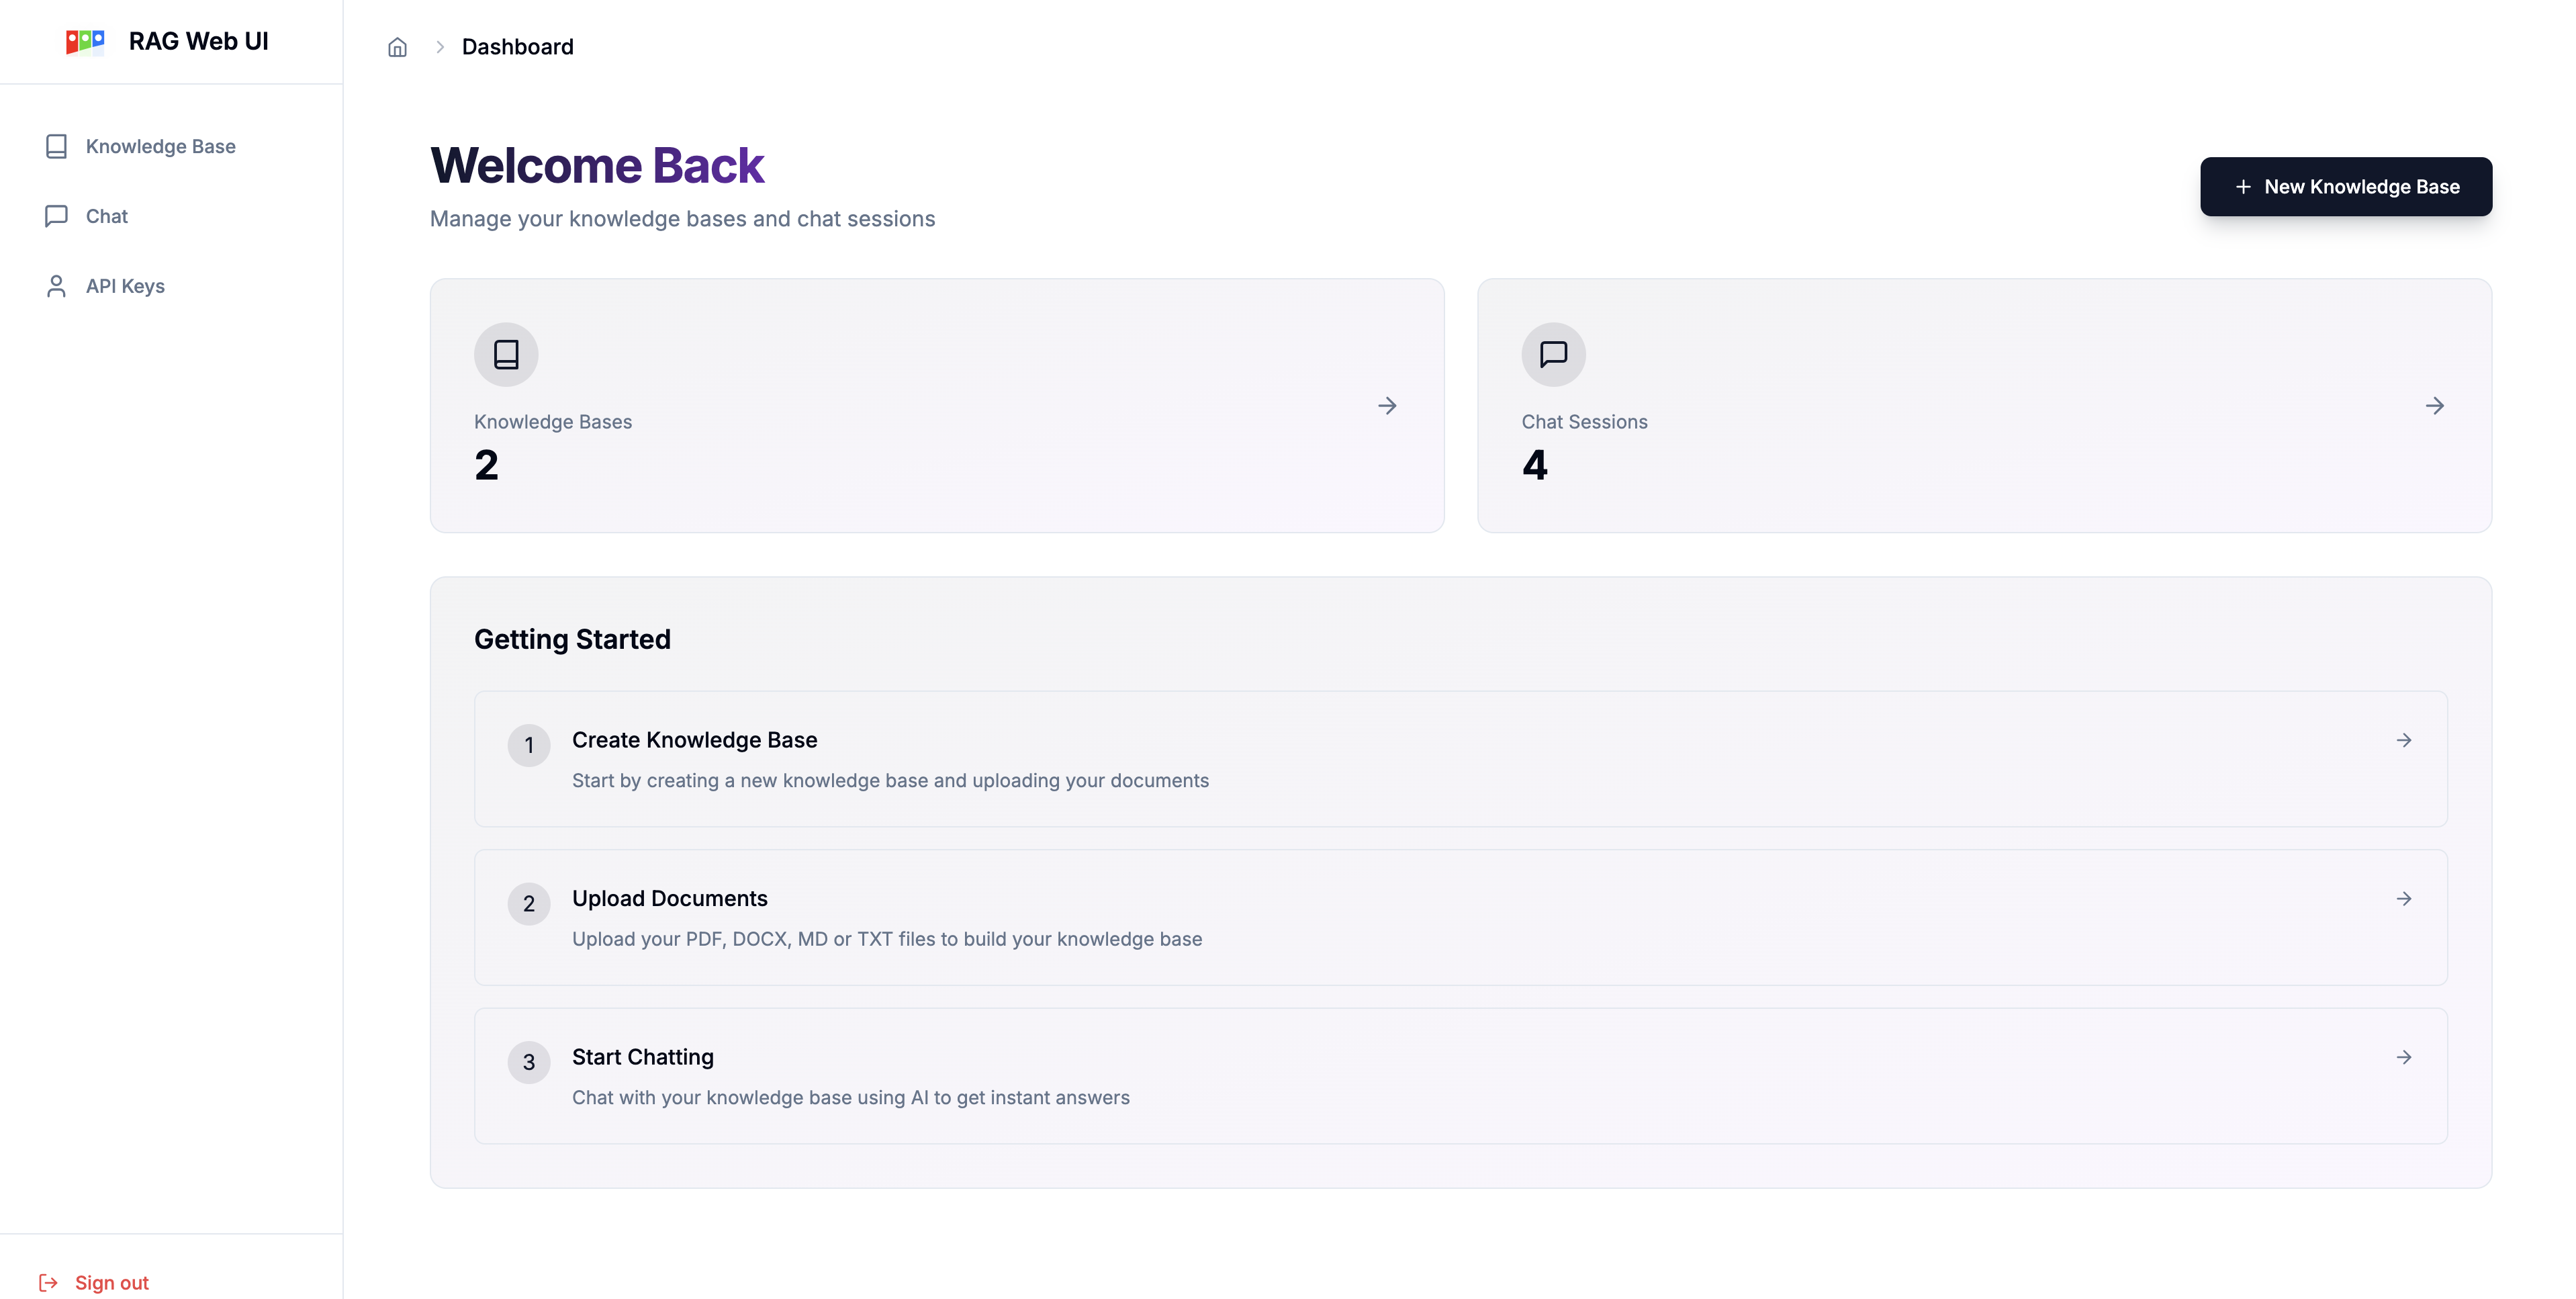Click the Knowledge Bases card icon
The height and width of the screenshot is (1299, 2576).
pos(505,353)
